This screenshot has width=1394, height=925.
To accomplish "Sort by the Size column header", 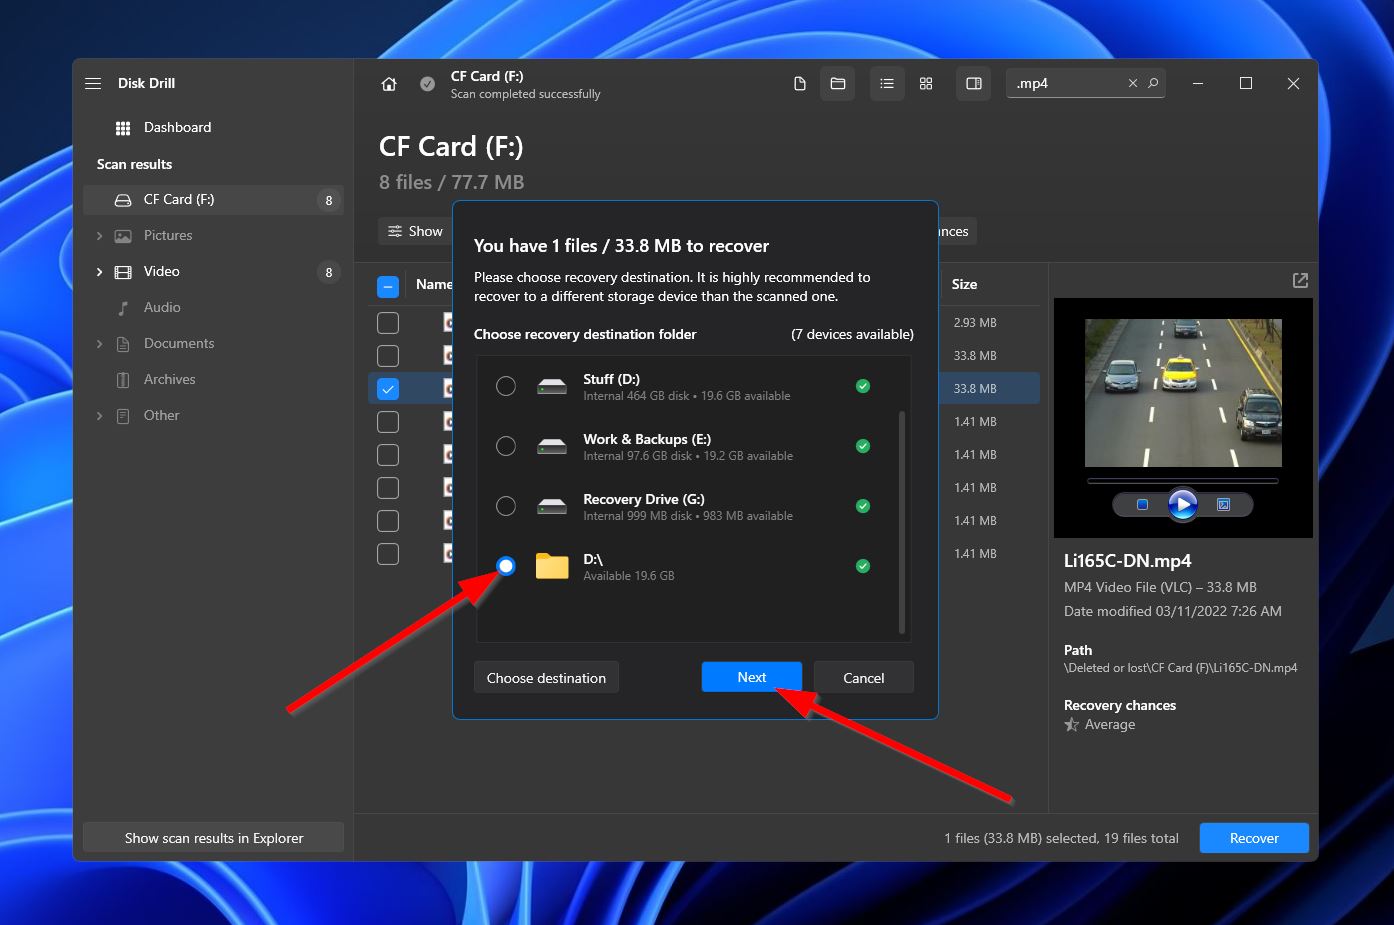I will pyautogui.click(x=965, y=284).
